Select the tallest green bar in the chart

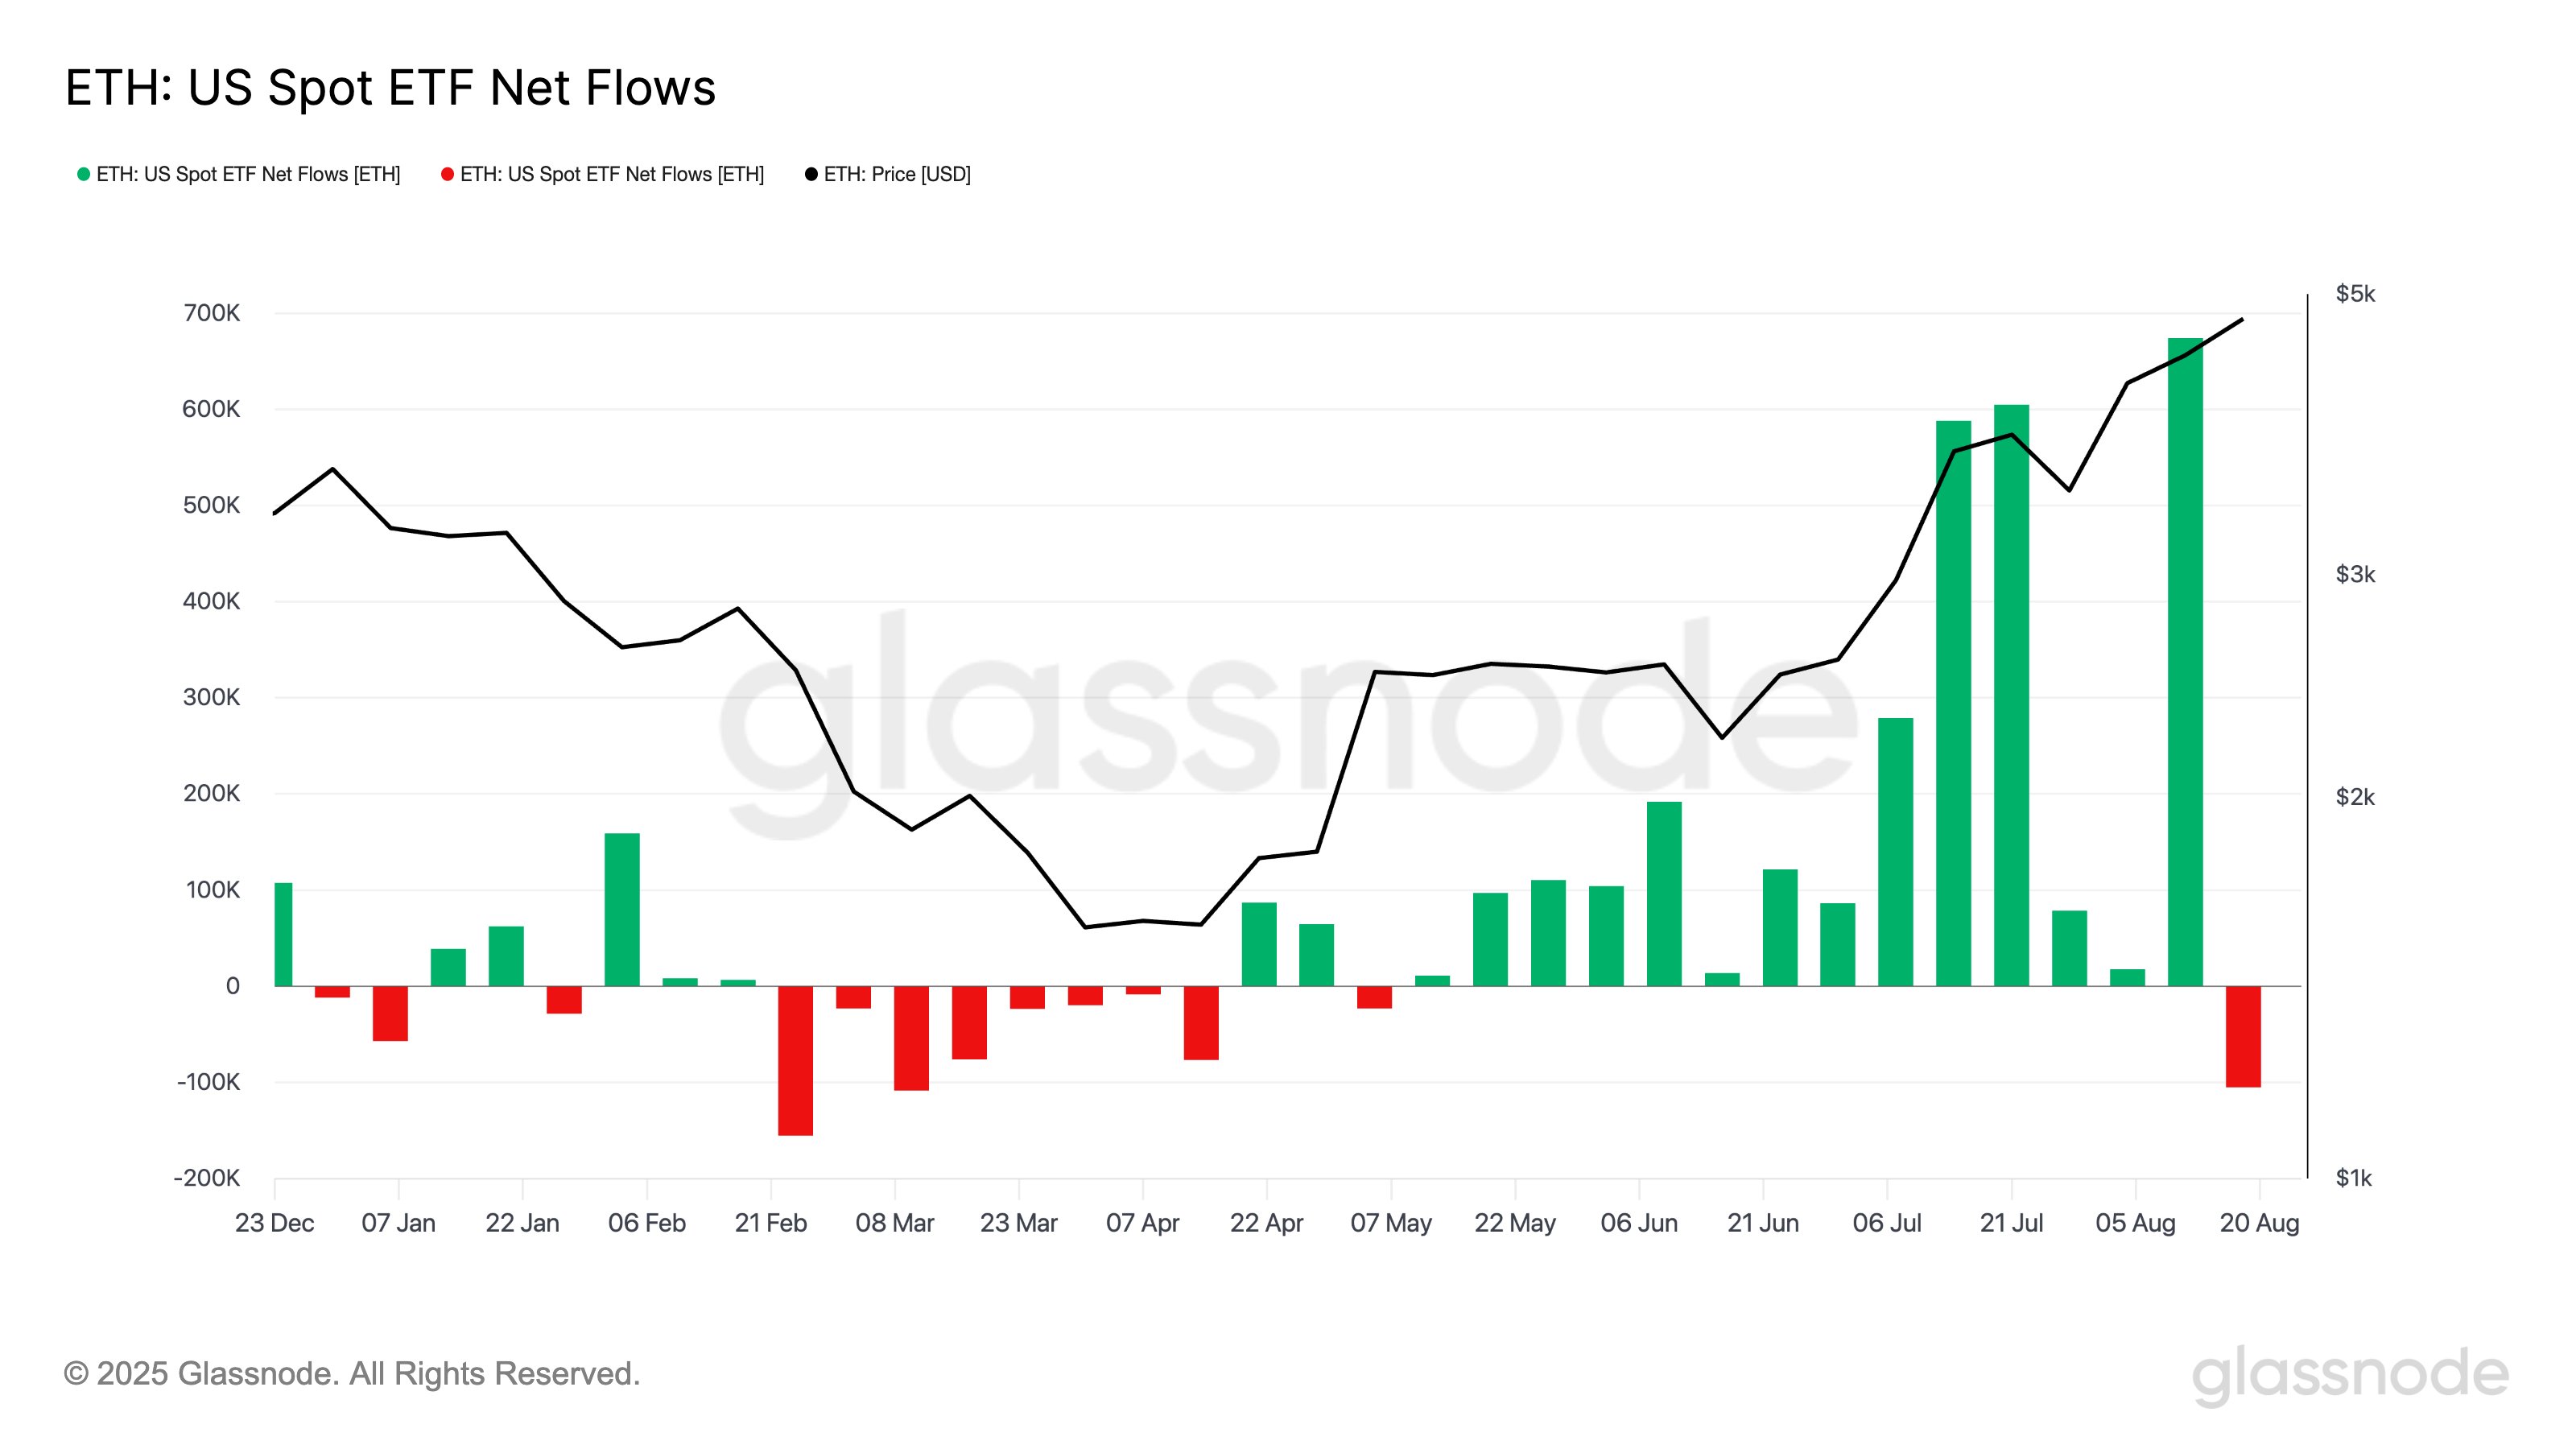tap(2185, 660)
